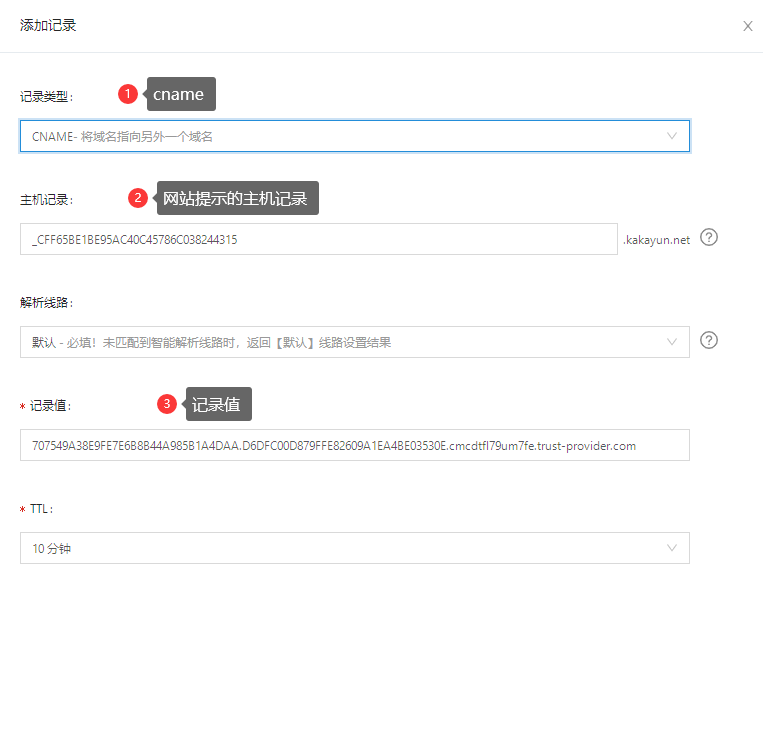Click the TTL field label
This screenshot has width=763, height=747.
[41, 509]
